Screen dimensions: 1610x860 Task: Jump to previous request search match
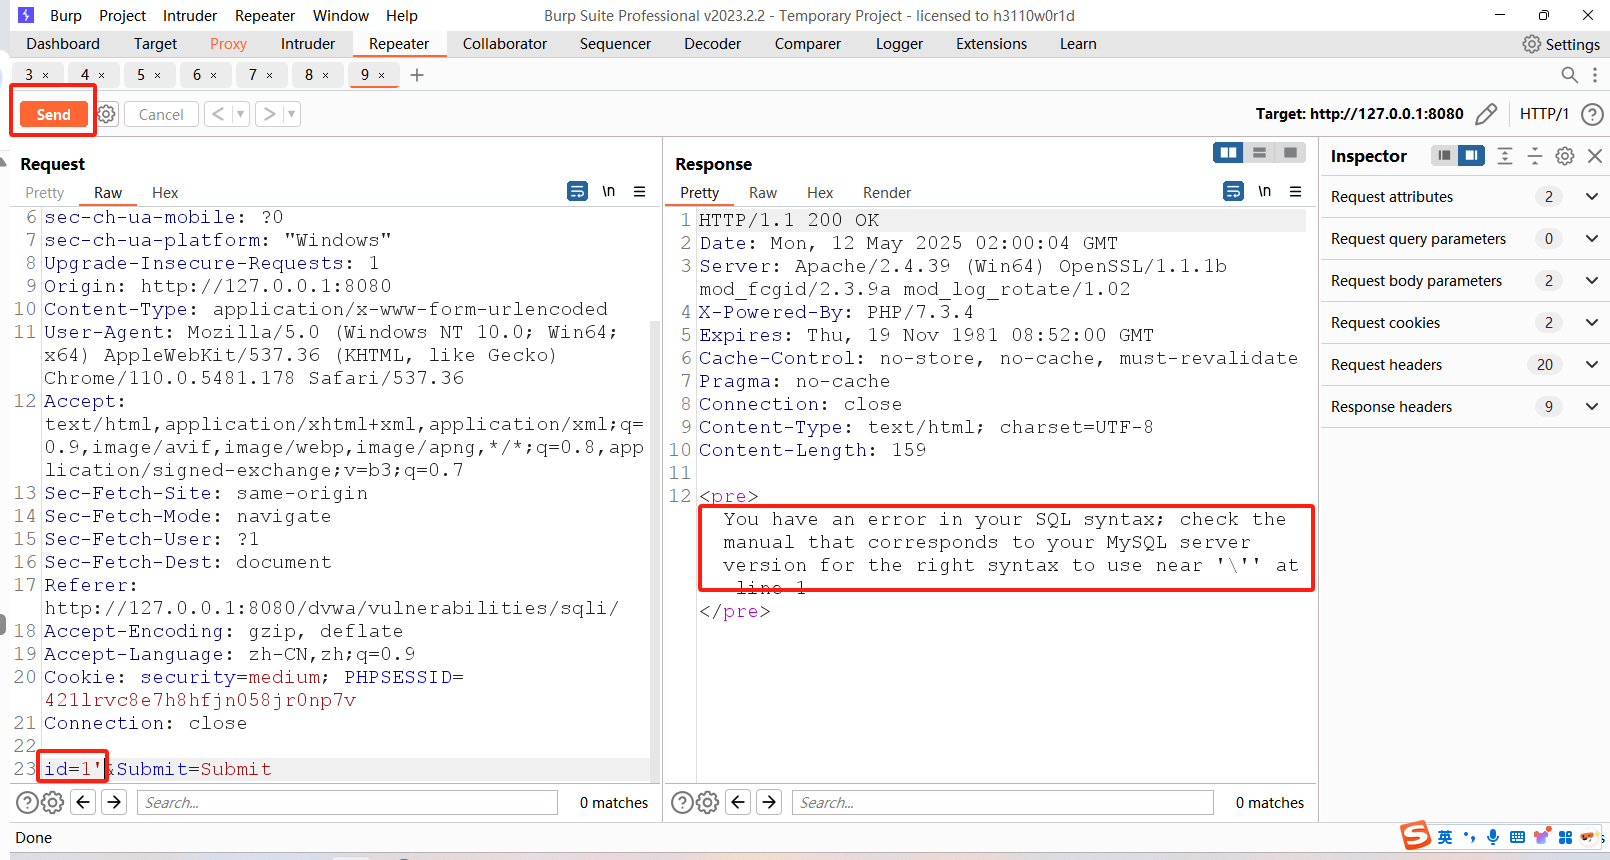coord(83,802)
